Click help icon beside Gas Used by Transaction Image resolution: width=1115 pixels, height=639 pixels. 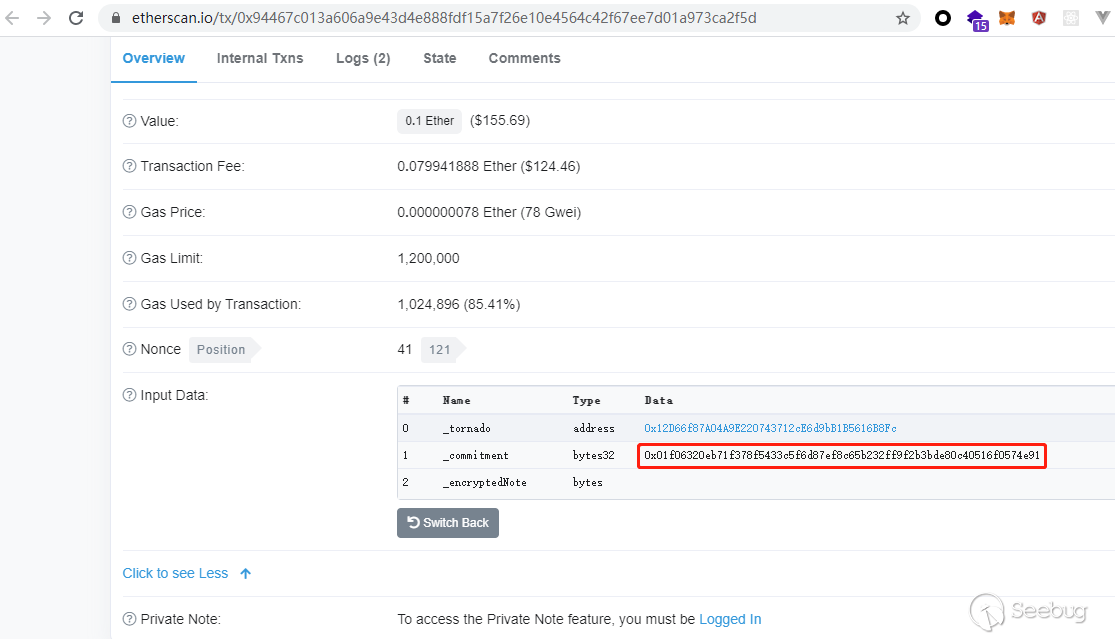129,304
